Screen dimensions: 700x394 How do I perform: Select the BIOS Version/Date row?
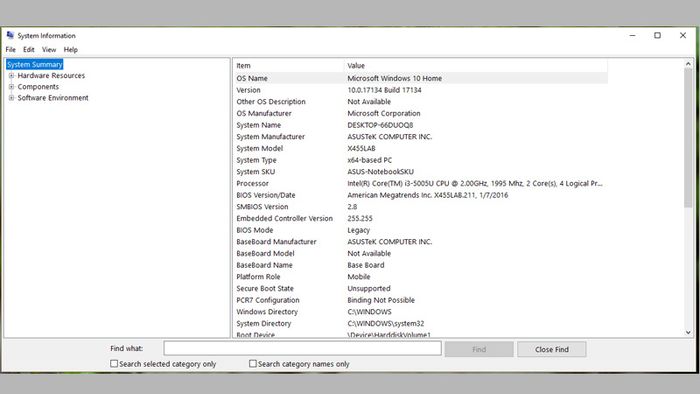421,195
